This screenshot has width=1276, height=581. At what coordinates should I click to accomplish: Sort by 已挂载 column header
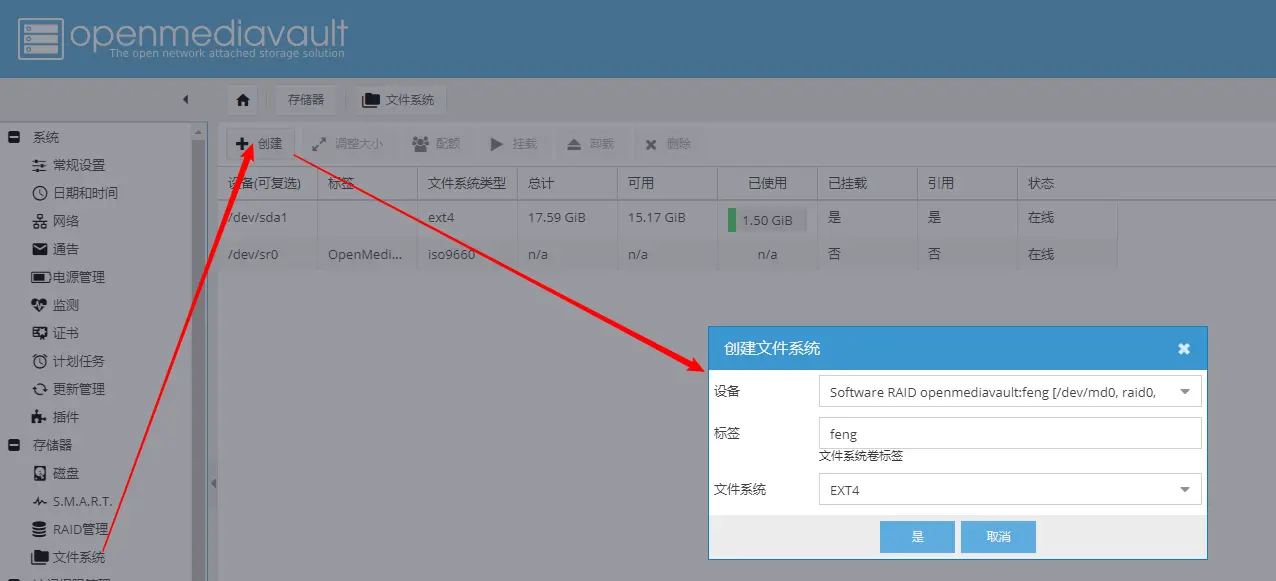click(x=867, y=183)
